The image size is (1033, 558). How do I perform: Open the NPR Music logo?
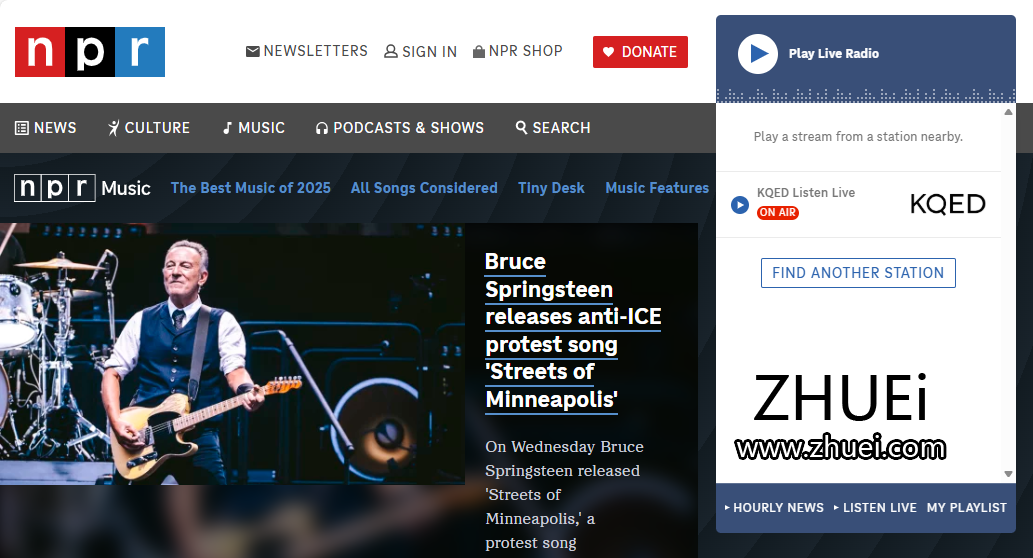pyautogui.click(x=82, y=188)
